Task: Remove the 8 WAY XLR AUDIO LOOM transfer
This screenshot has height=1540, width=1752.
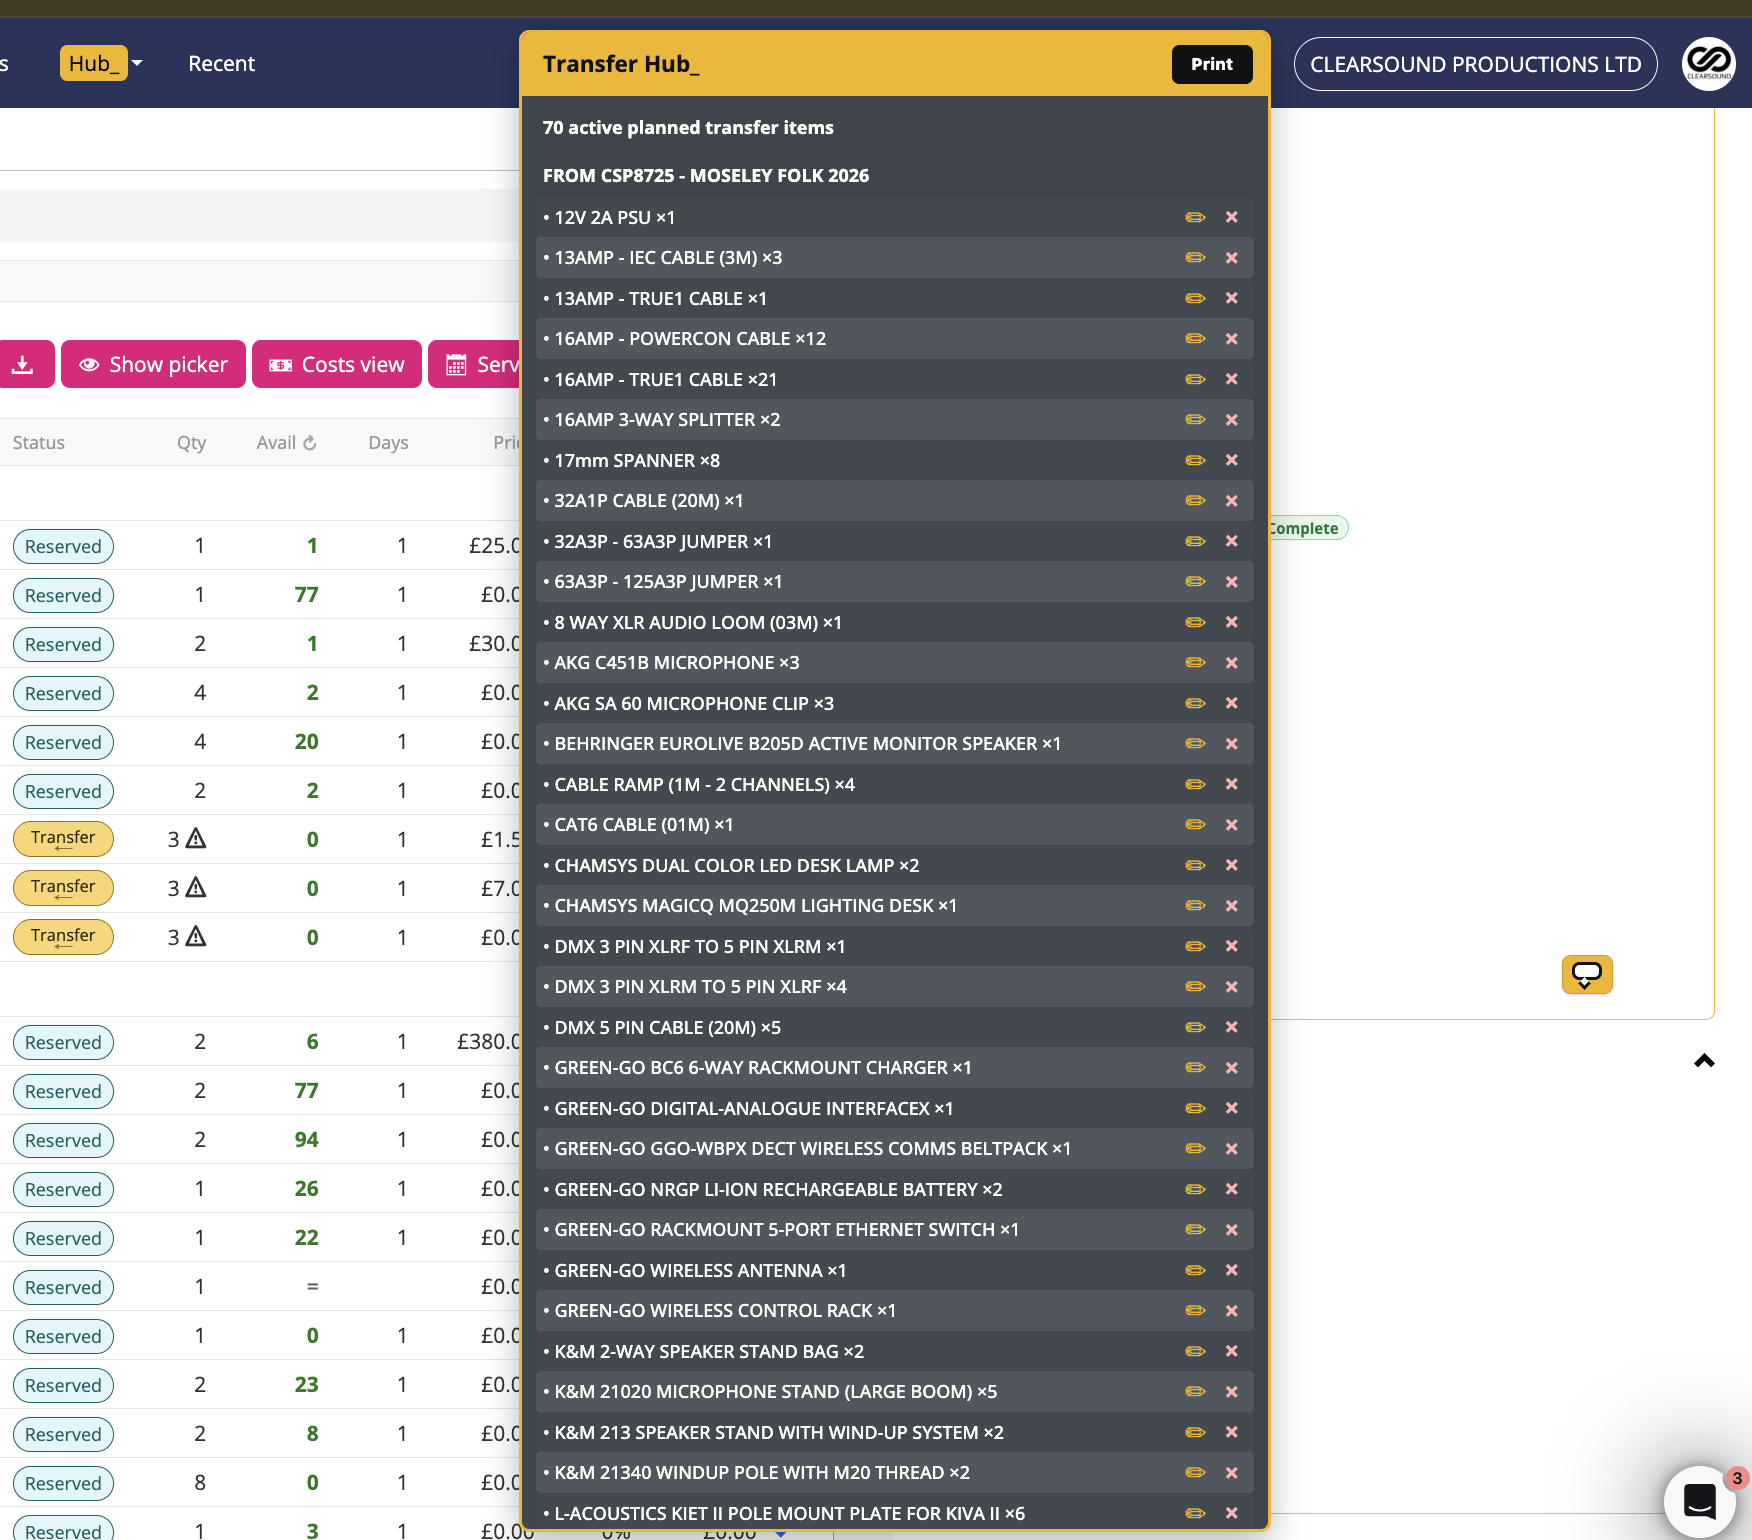Action: point(1232,622)
